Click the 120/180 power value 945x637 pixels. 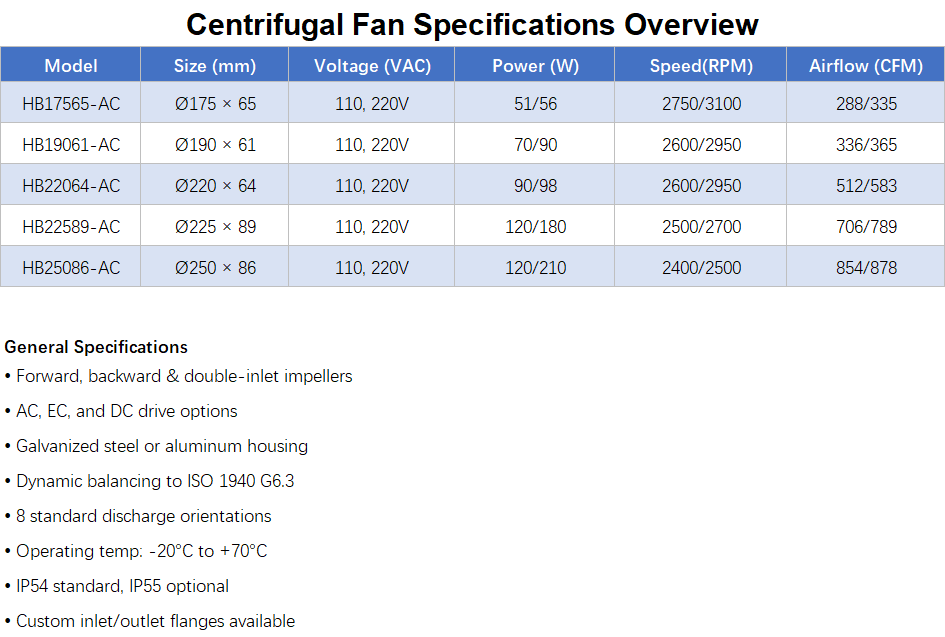(535, 226)
